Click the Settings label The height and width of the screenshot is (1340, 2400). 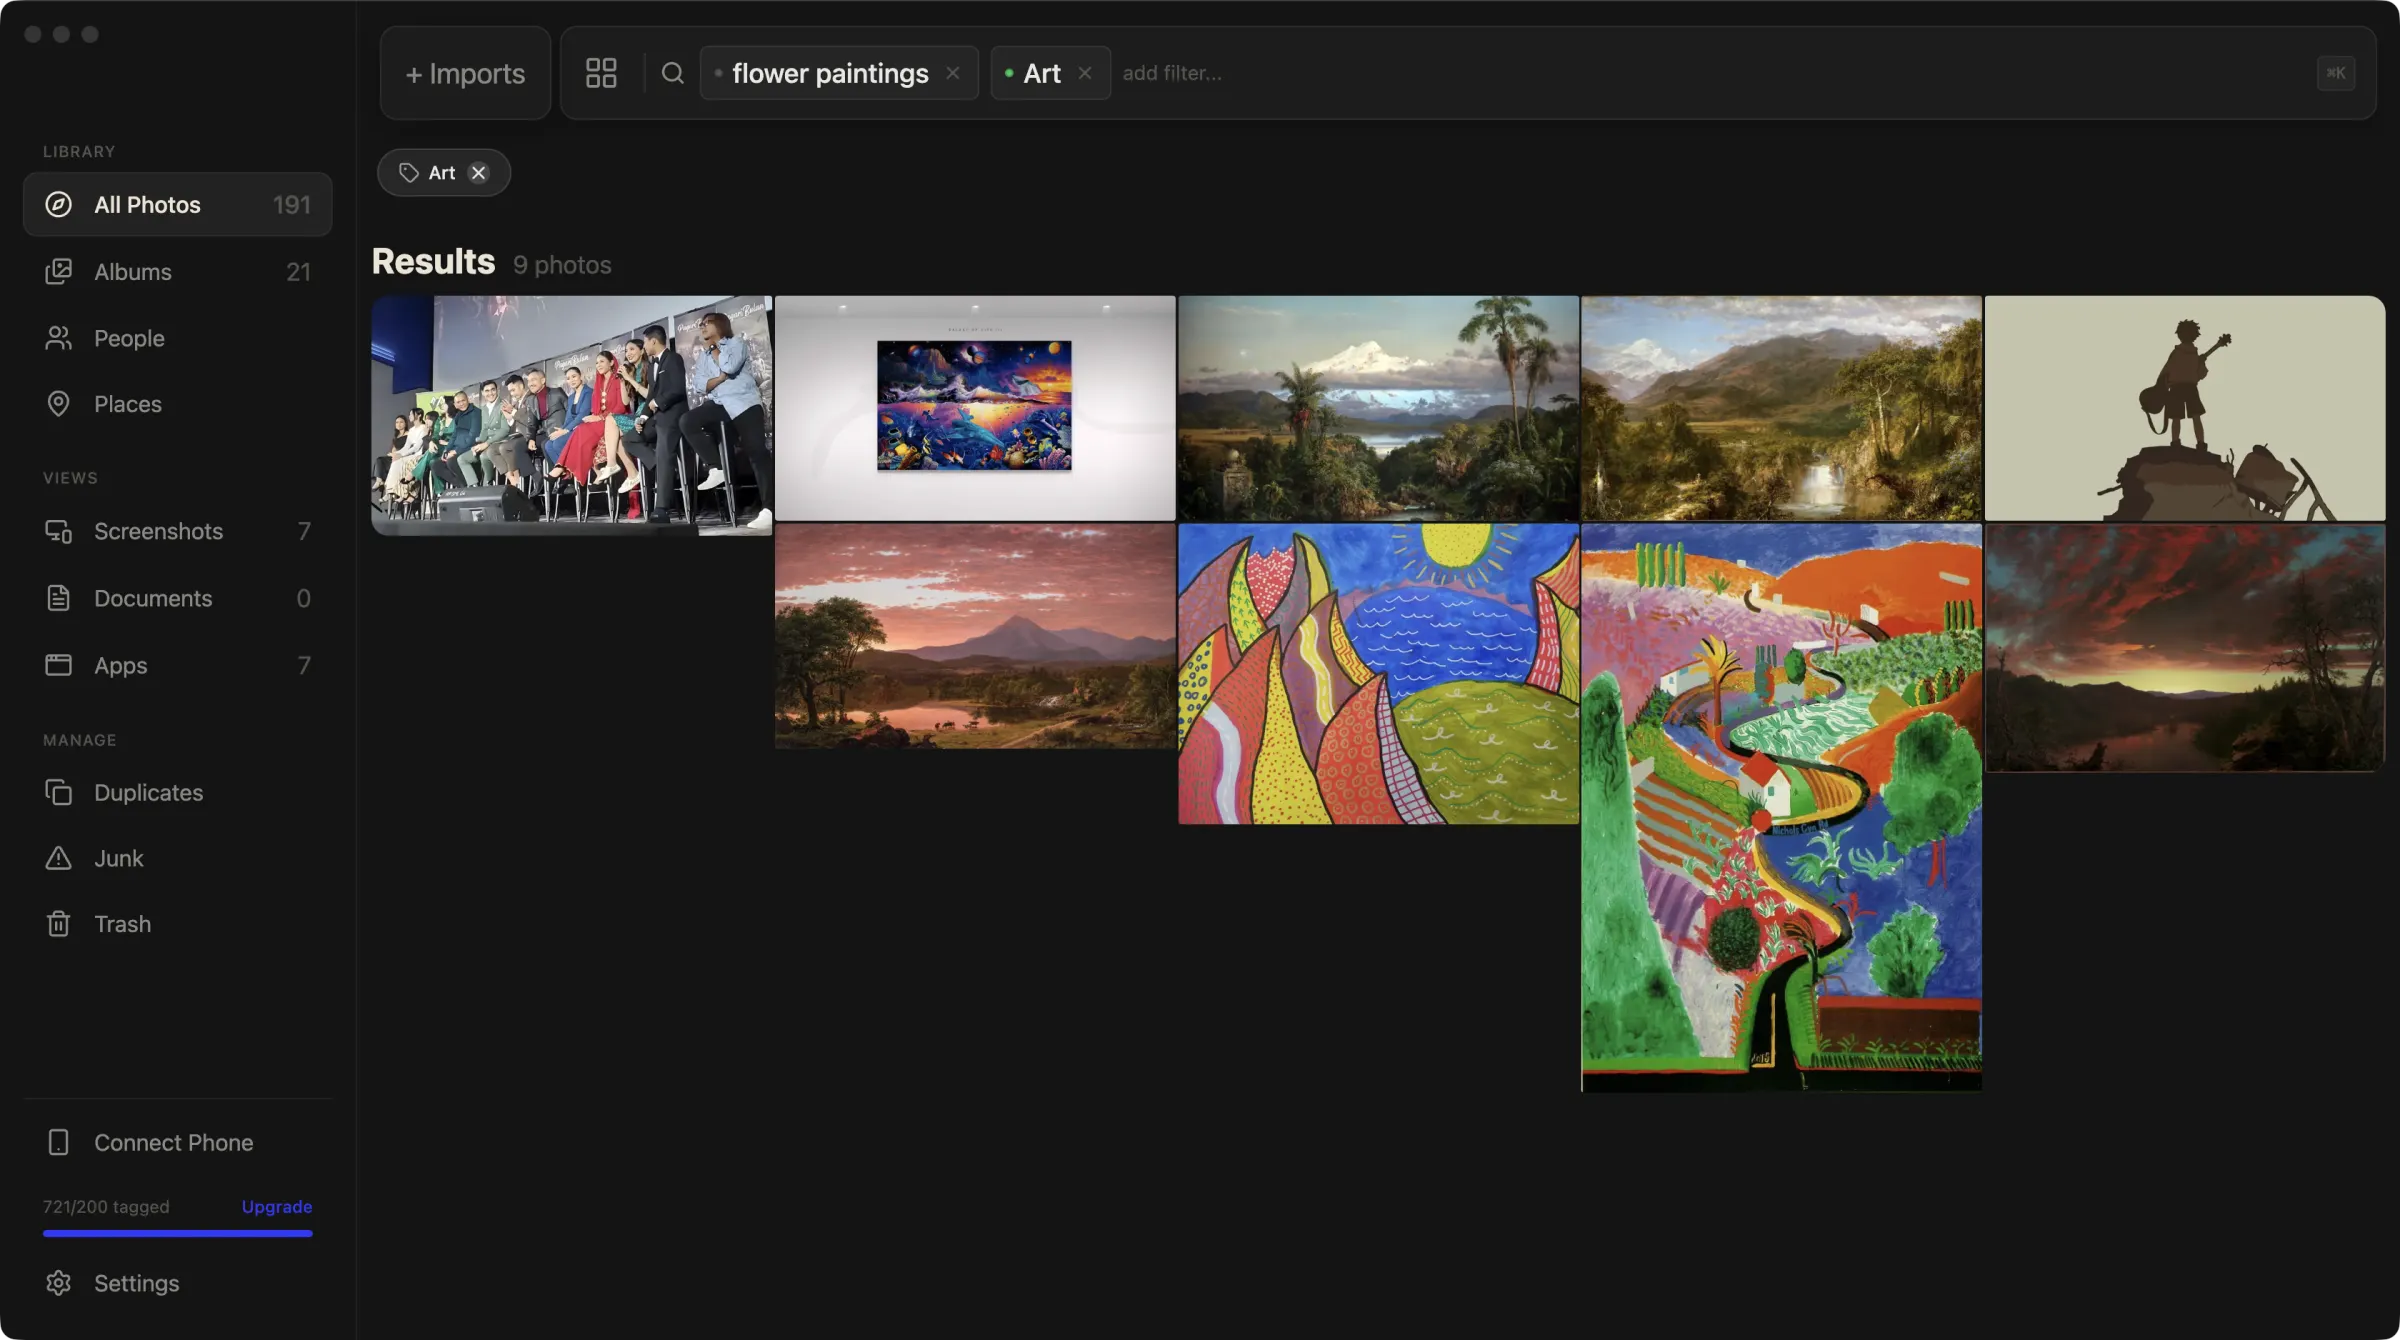click(136, 1283)
